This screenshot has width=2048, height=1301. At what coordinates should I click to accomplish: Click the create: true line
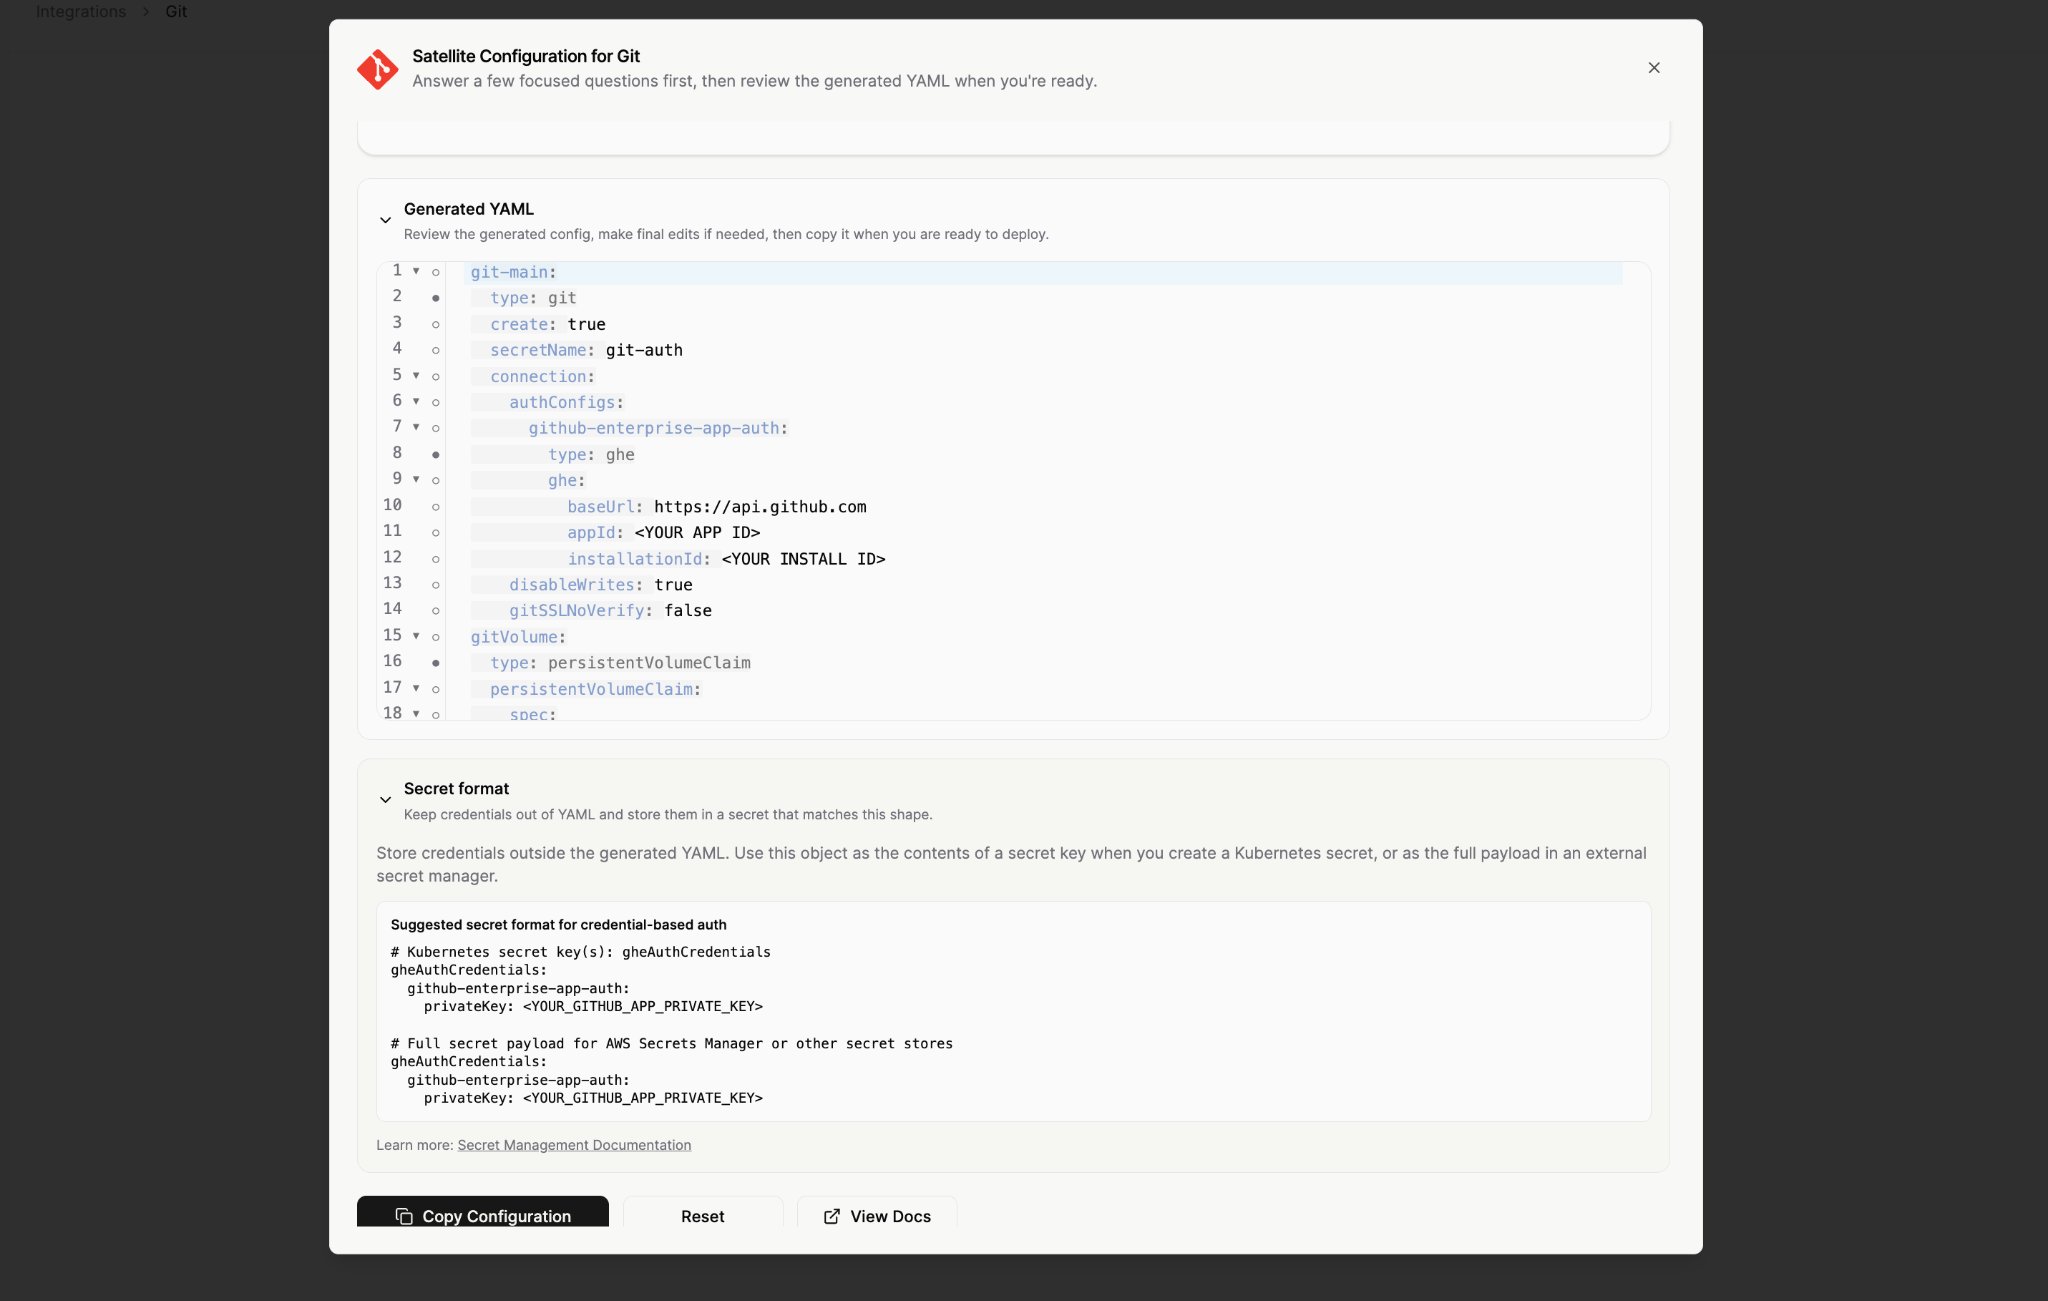548,324
